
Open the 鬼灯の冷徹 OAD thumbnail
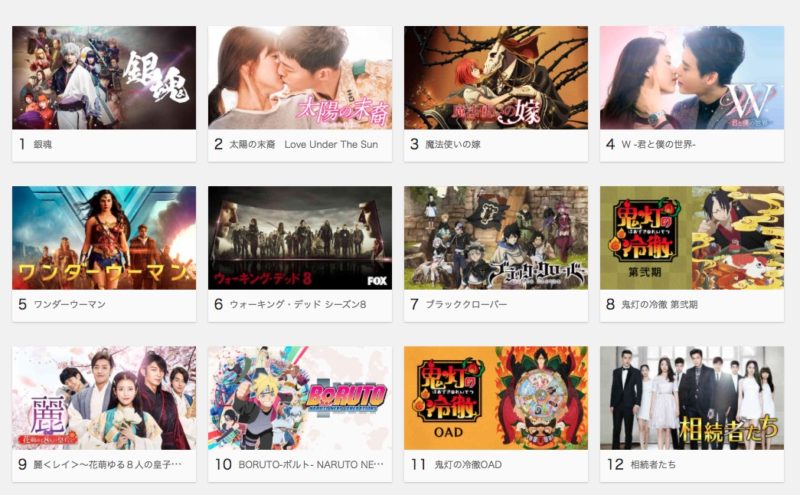[x=496, y=398]
